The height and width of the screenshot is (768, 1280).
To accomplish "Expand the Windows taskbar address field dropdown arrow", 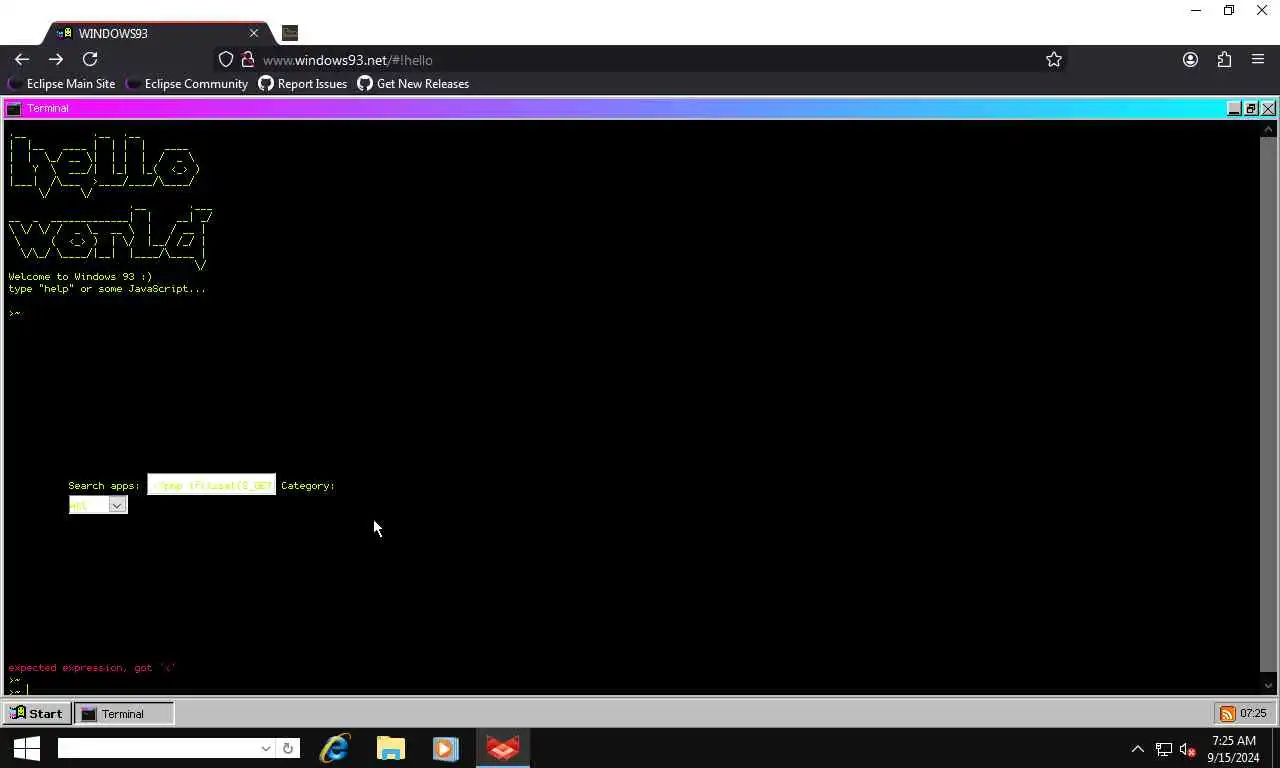I will pos(265,748).
